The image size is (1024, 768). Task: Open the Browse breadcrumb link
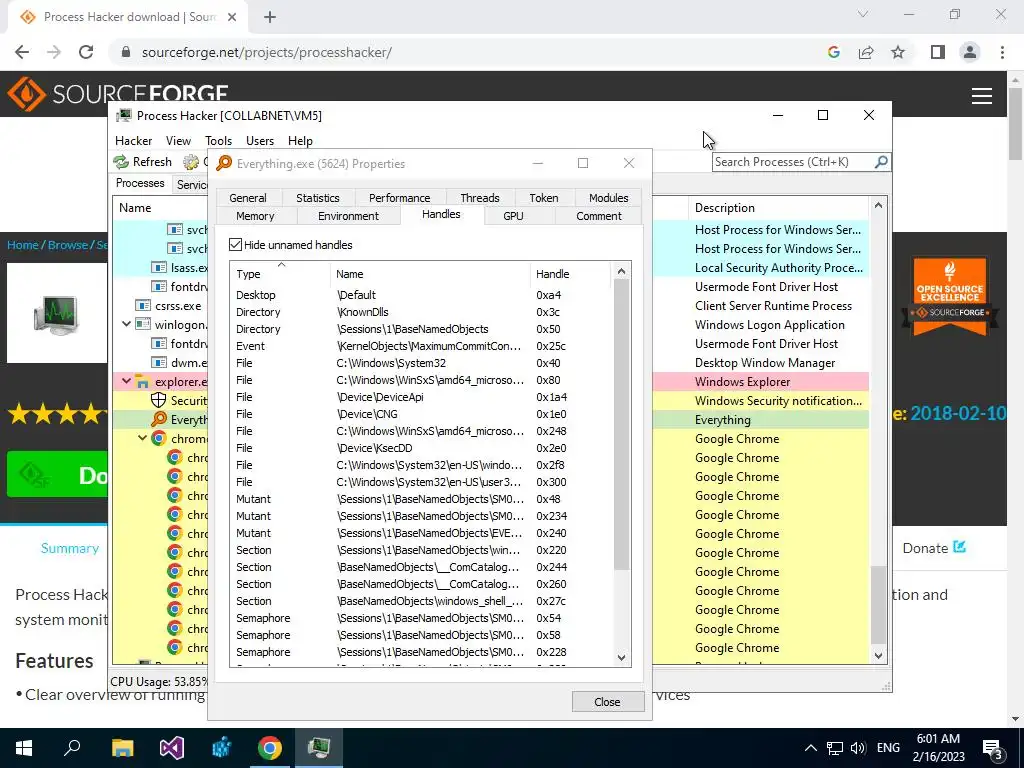click(x=68, y=245)
